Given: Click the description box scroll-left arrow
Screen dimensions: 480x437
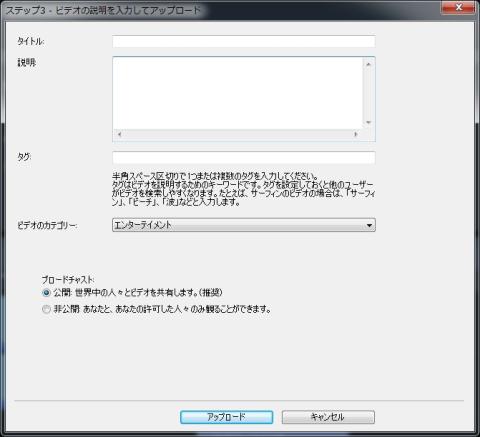Looking at the screenshot, I should click(x=119, y=134).
